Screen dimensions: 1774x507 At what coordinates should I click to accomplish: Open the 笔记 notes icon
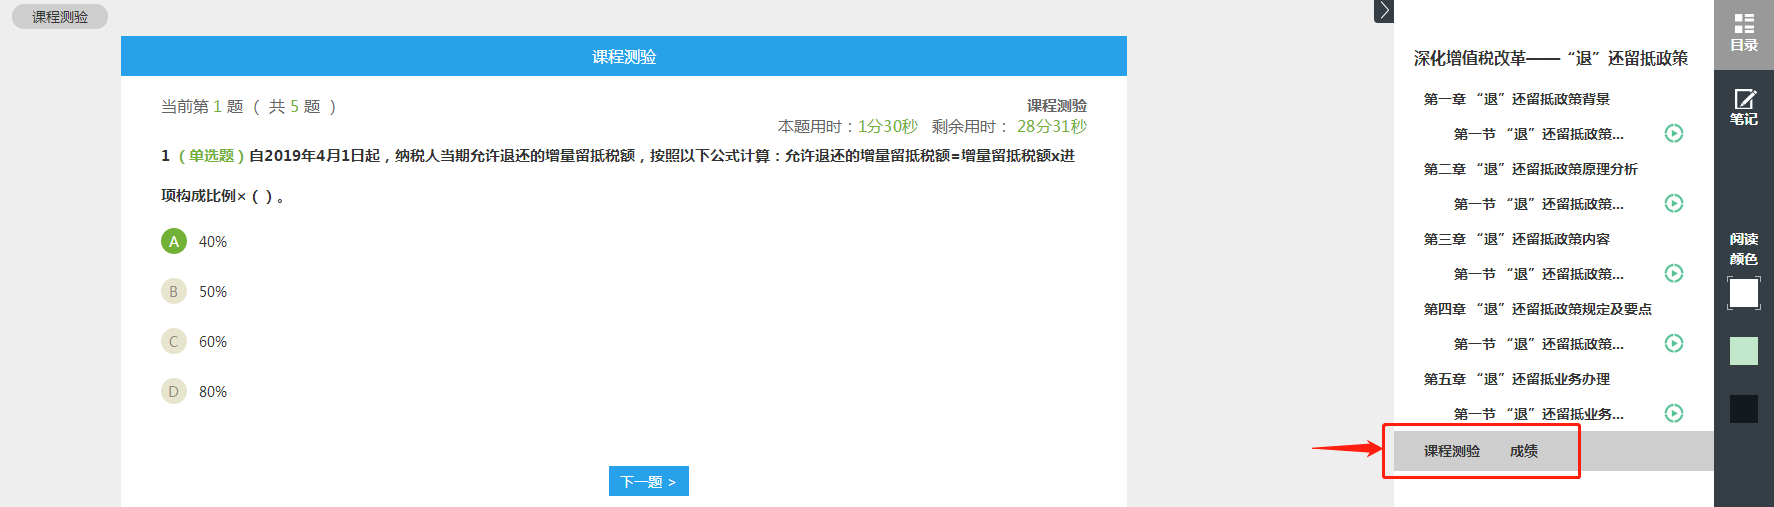coord(1744,106)
